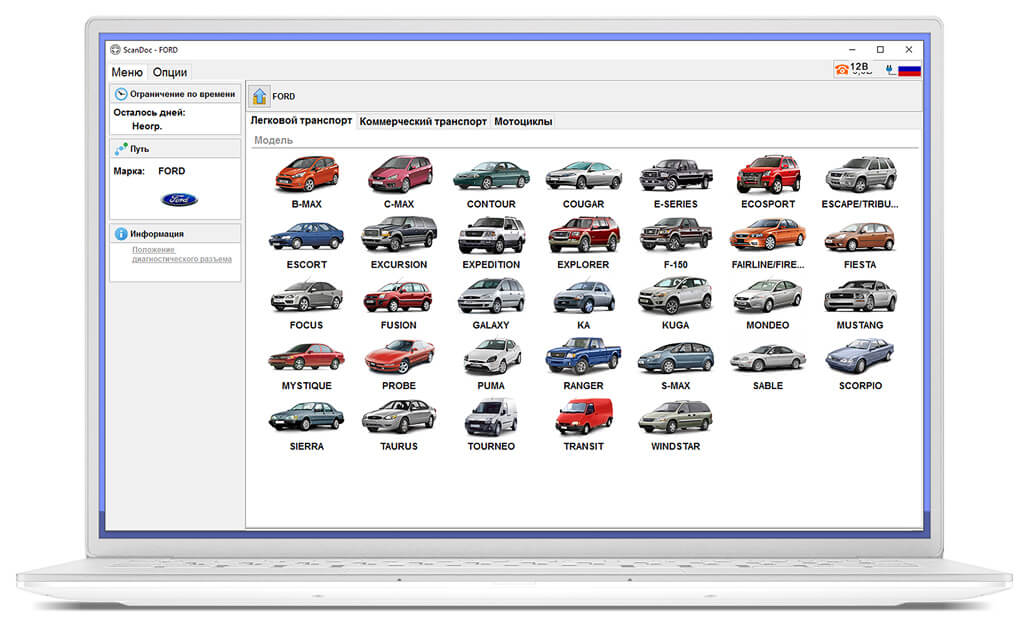Image resolution: width=1024 pixels, height=626 pixels.
Task: Select the orange B-MAX car icon
Action: [x=306, y=174]
